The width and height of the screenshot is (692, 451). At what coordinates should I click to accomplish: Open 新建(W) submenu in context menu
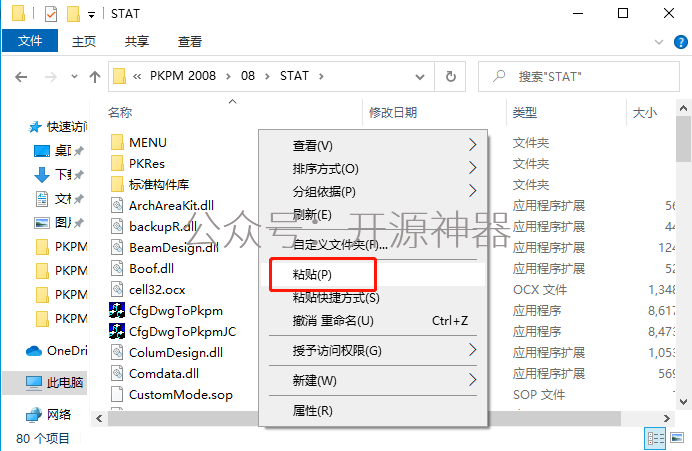click(x=373, y=380)
